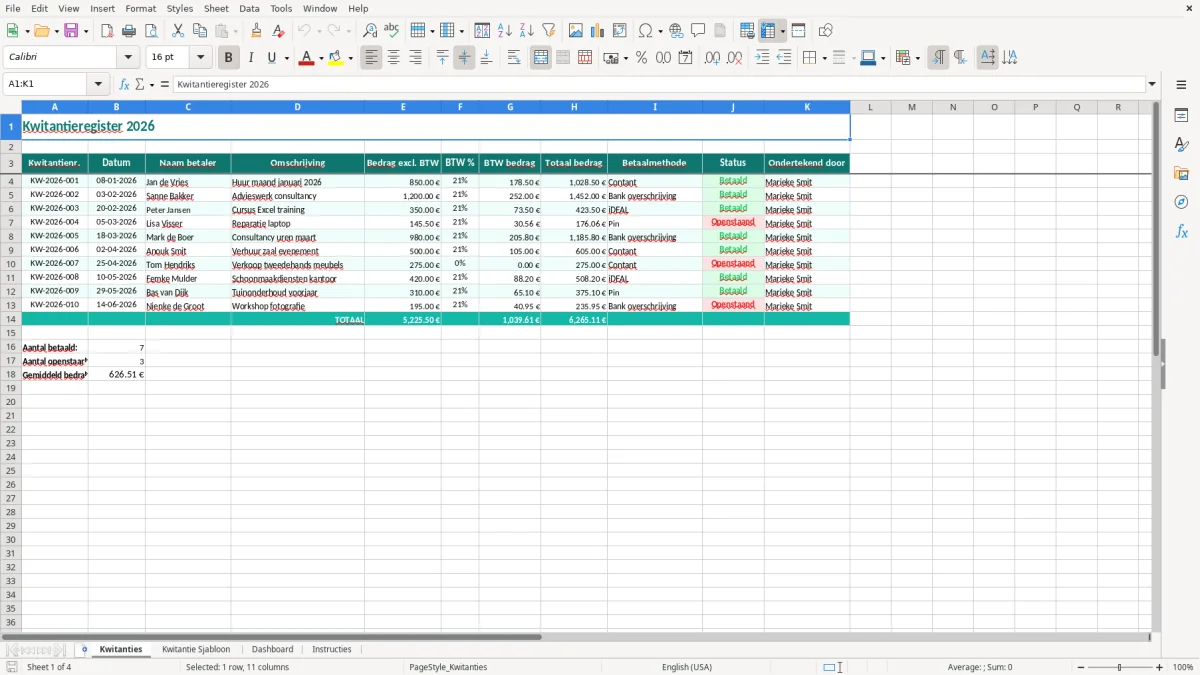Image resolution: width=1200 pixels, height=675 pixels.
Task: Format as date calendar icon
Action: (685, 58)
